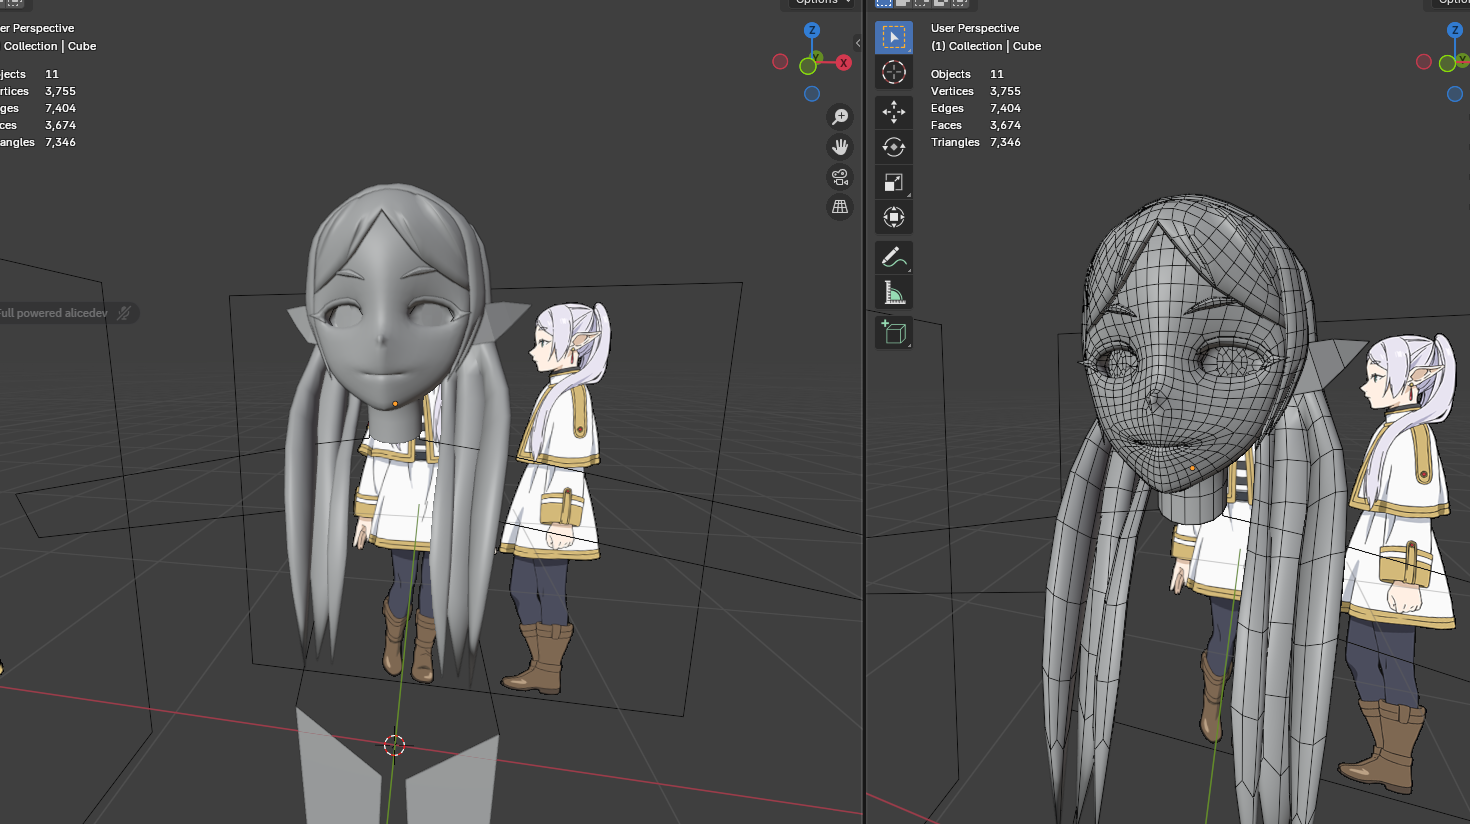Expand the left viewport sidebar with the arrow
The image size is (1470, 824).
[x=858, y=43]
